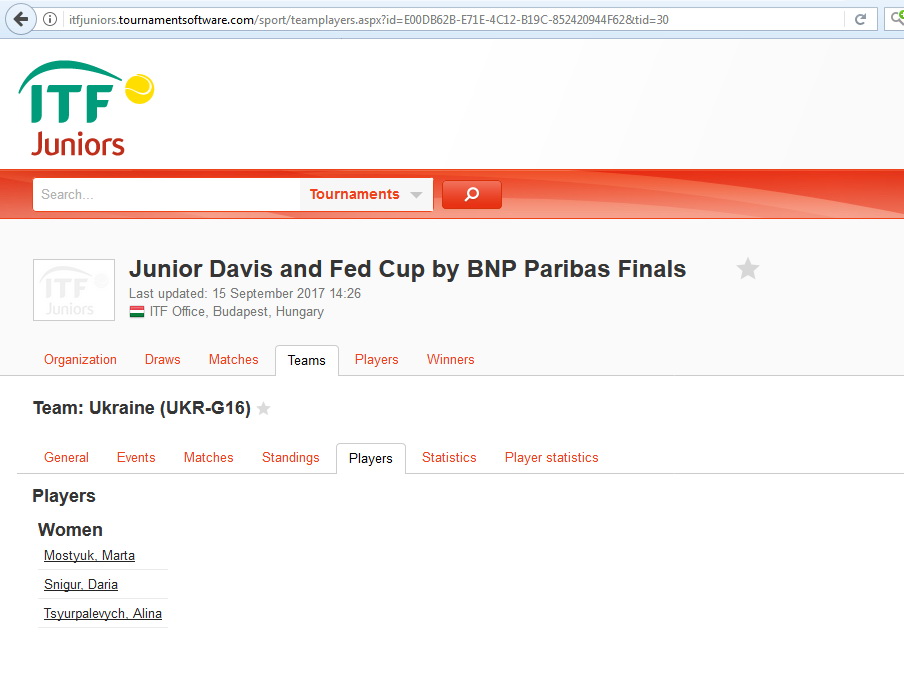The width and height of the screenshot is (904, 683).
Task: Open player link Tsyurpalevych, Alina
Action: 103,613
